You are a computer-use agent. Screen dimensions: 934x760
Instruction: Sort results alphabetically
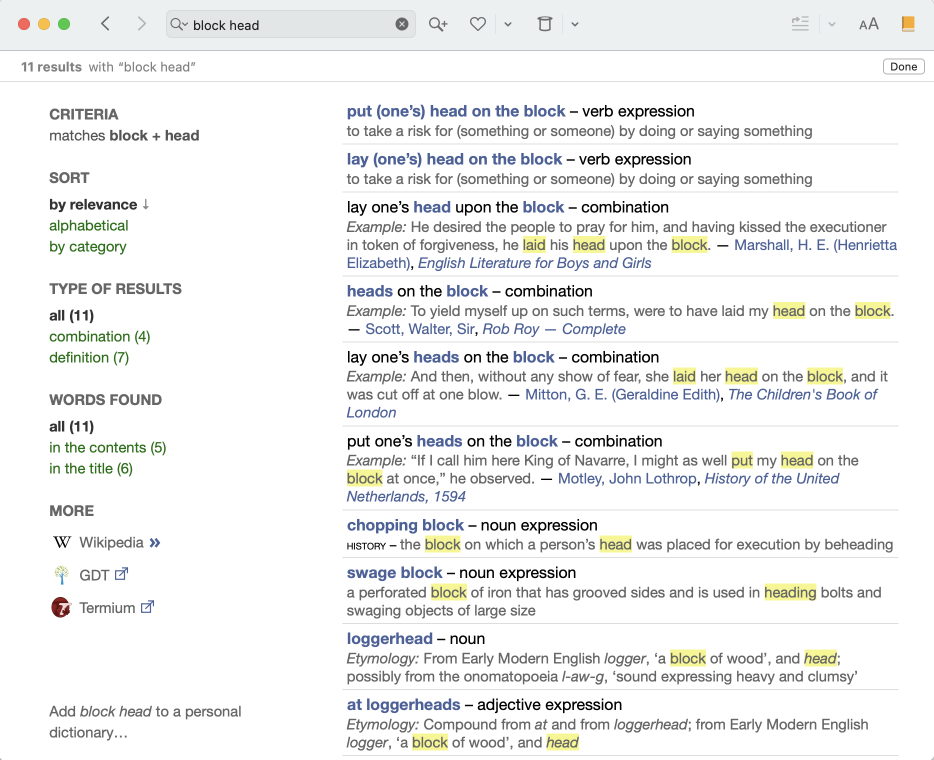click(89, 226)
